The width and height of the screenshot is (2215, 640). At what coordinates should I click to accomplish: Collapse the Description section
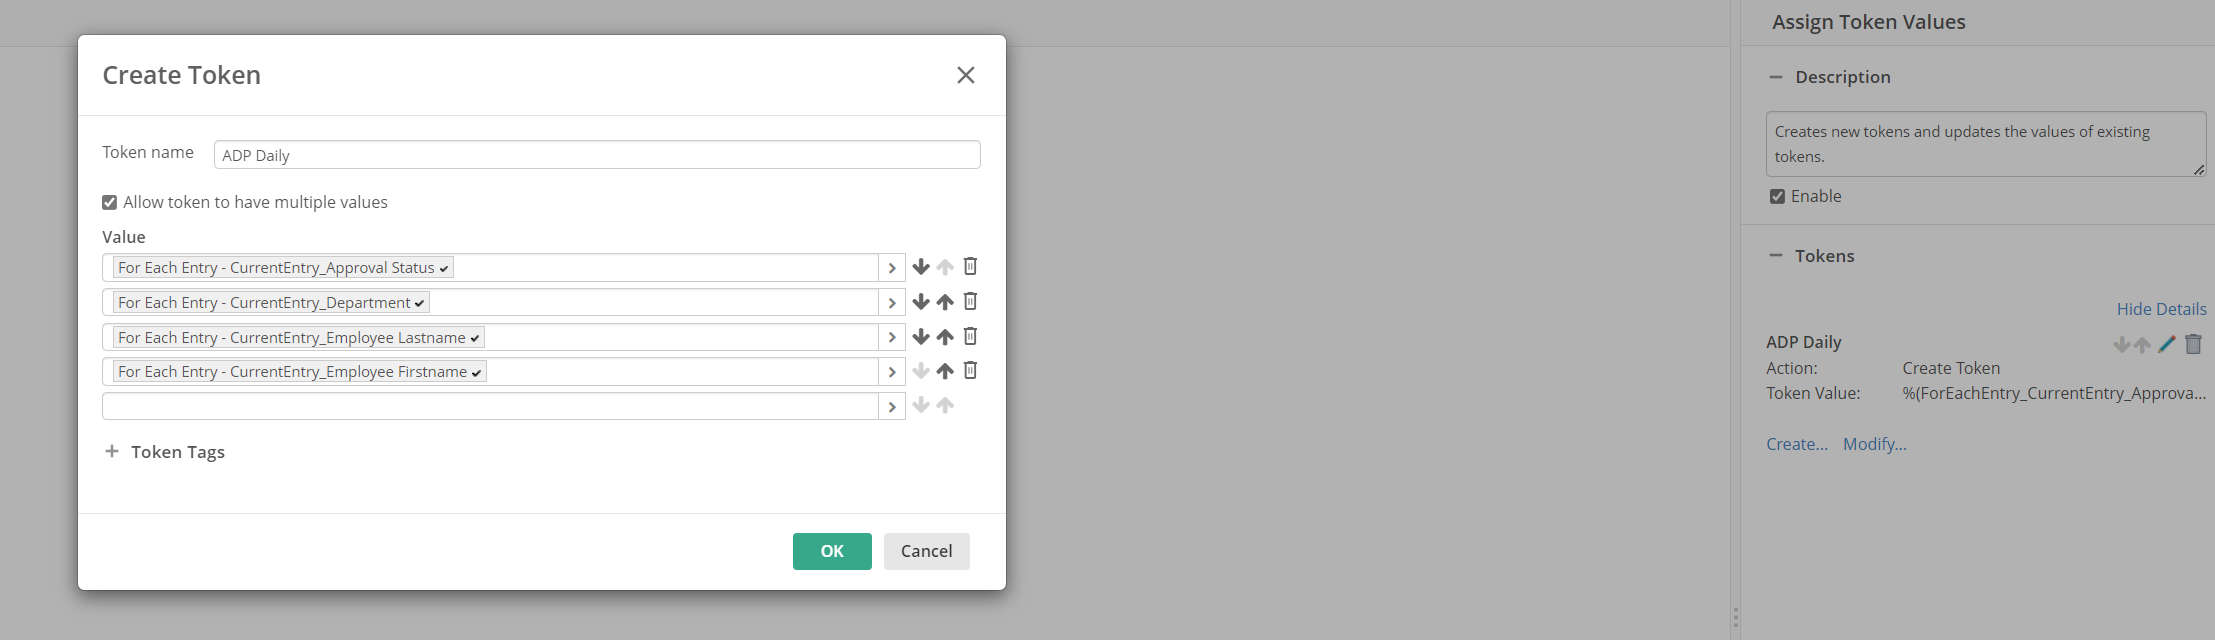point(1776,77)
